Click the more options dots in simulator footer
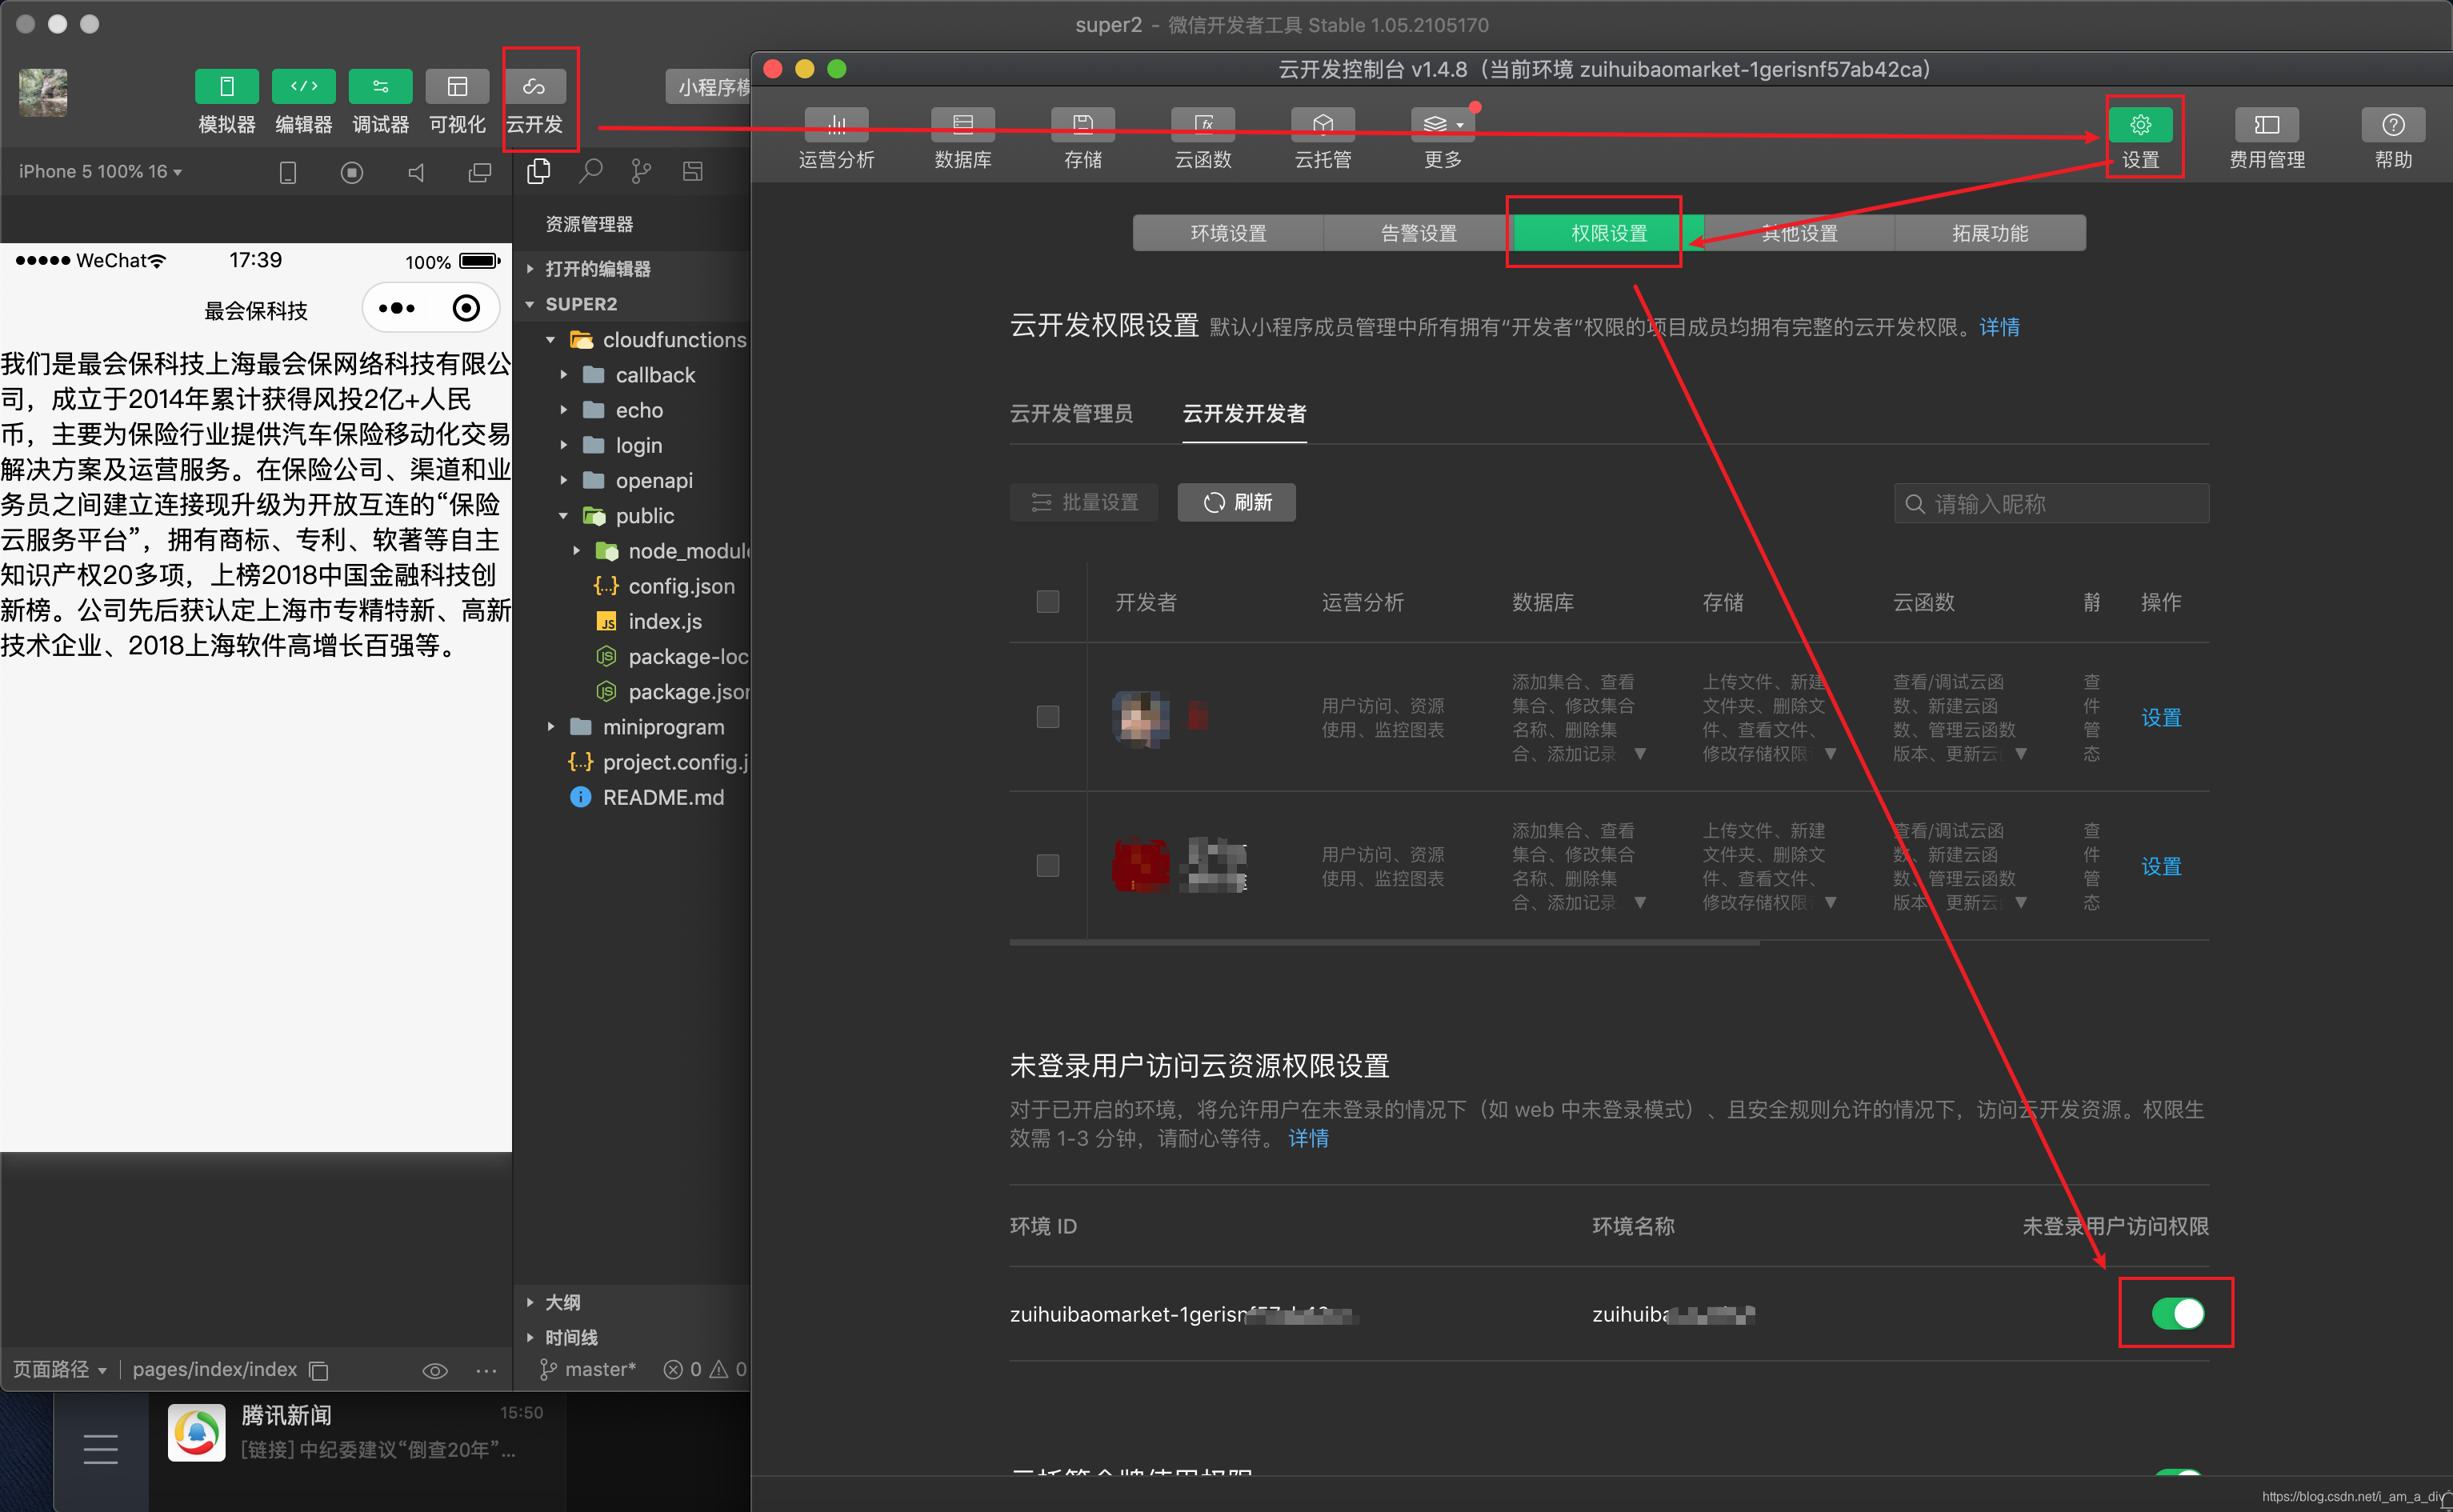This screenshot has width=2453, height=1512. 486,1370
